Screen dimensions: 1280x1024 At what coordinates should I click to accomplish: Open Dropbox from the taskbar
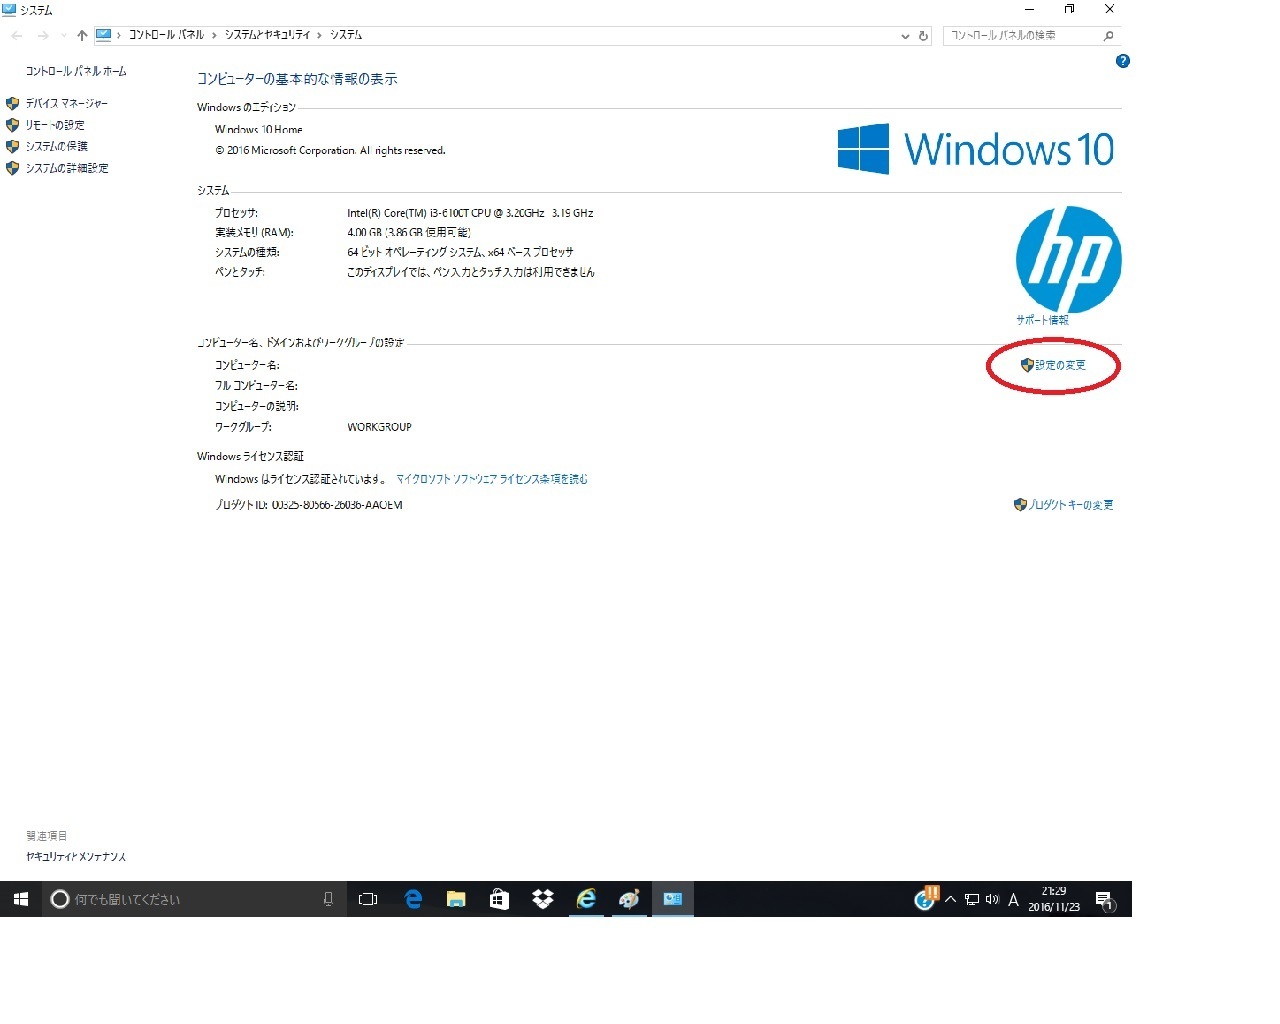pos(542,899)
